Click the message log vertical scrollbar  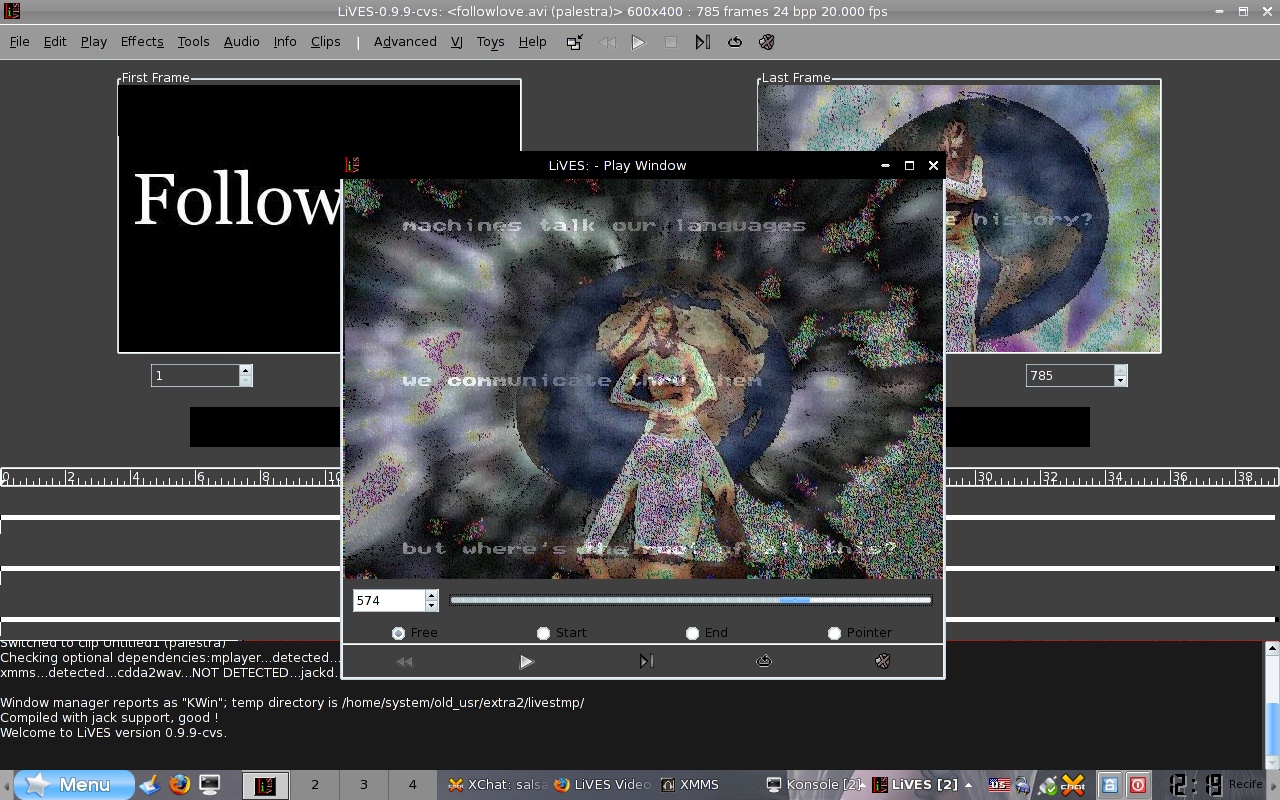pos(1272,703)
